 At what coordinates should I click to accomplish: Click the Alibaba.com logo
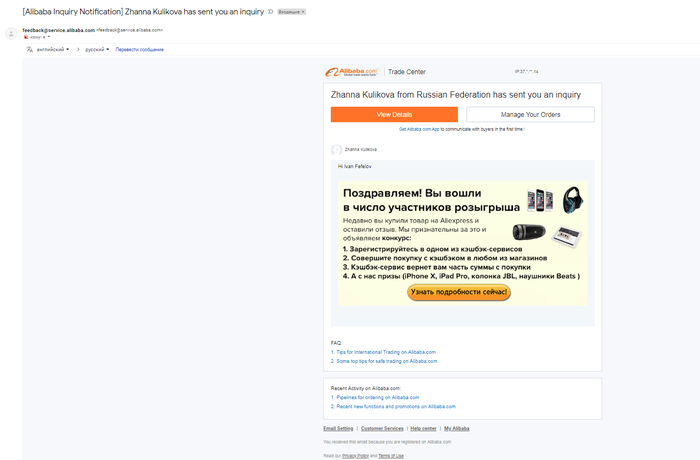click(351, 72)
